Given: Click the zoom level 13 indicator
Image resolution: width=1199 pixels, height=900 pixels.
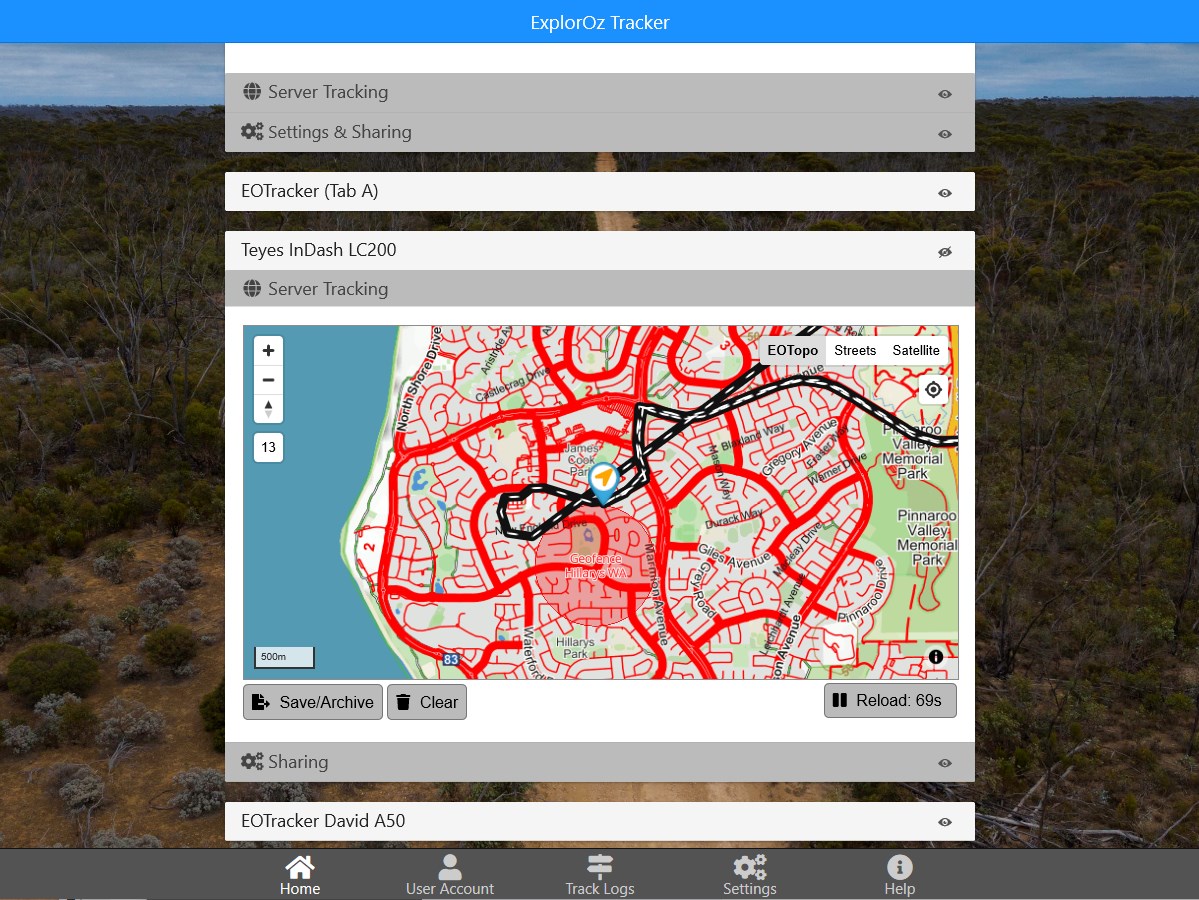Looking at the screenshot, I should [x=268, y=447].
